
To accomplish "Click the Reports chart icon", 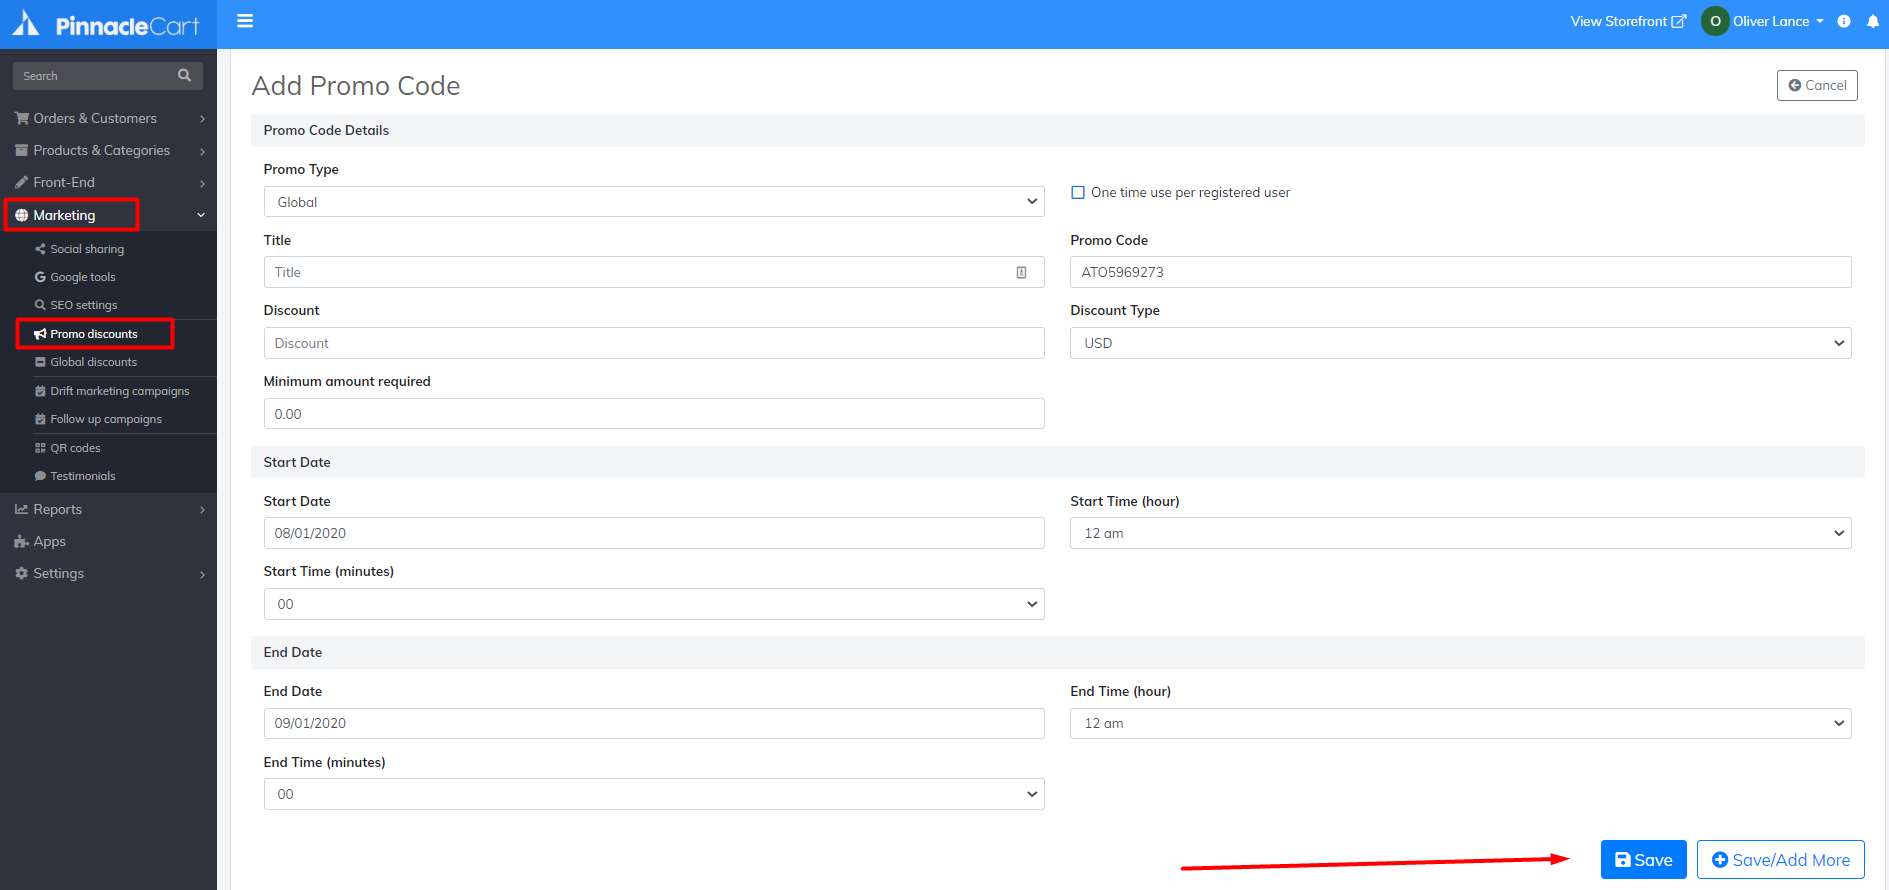I will pos(21,509).
